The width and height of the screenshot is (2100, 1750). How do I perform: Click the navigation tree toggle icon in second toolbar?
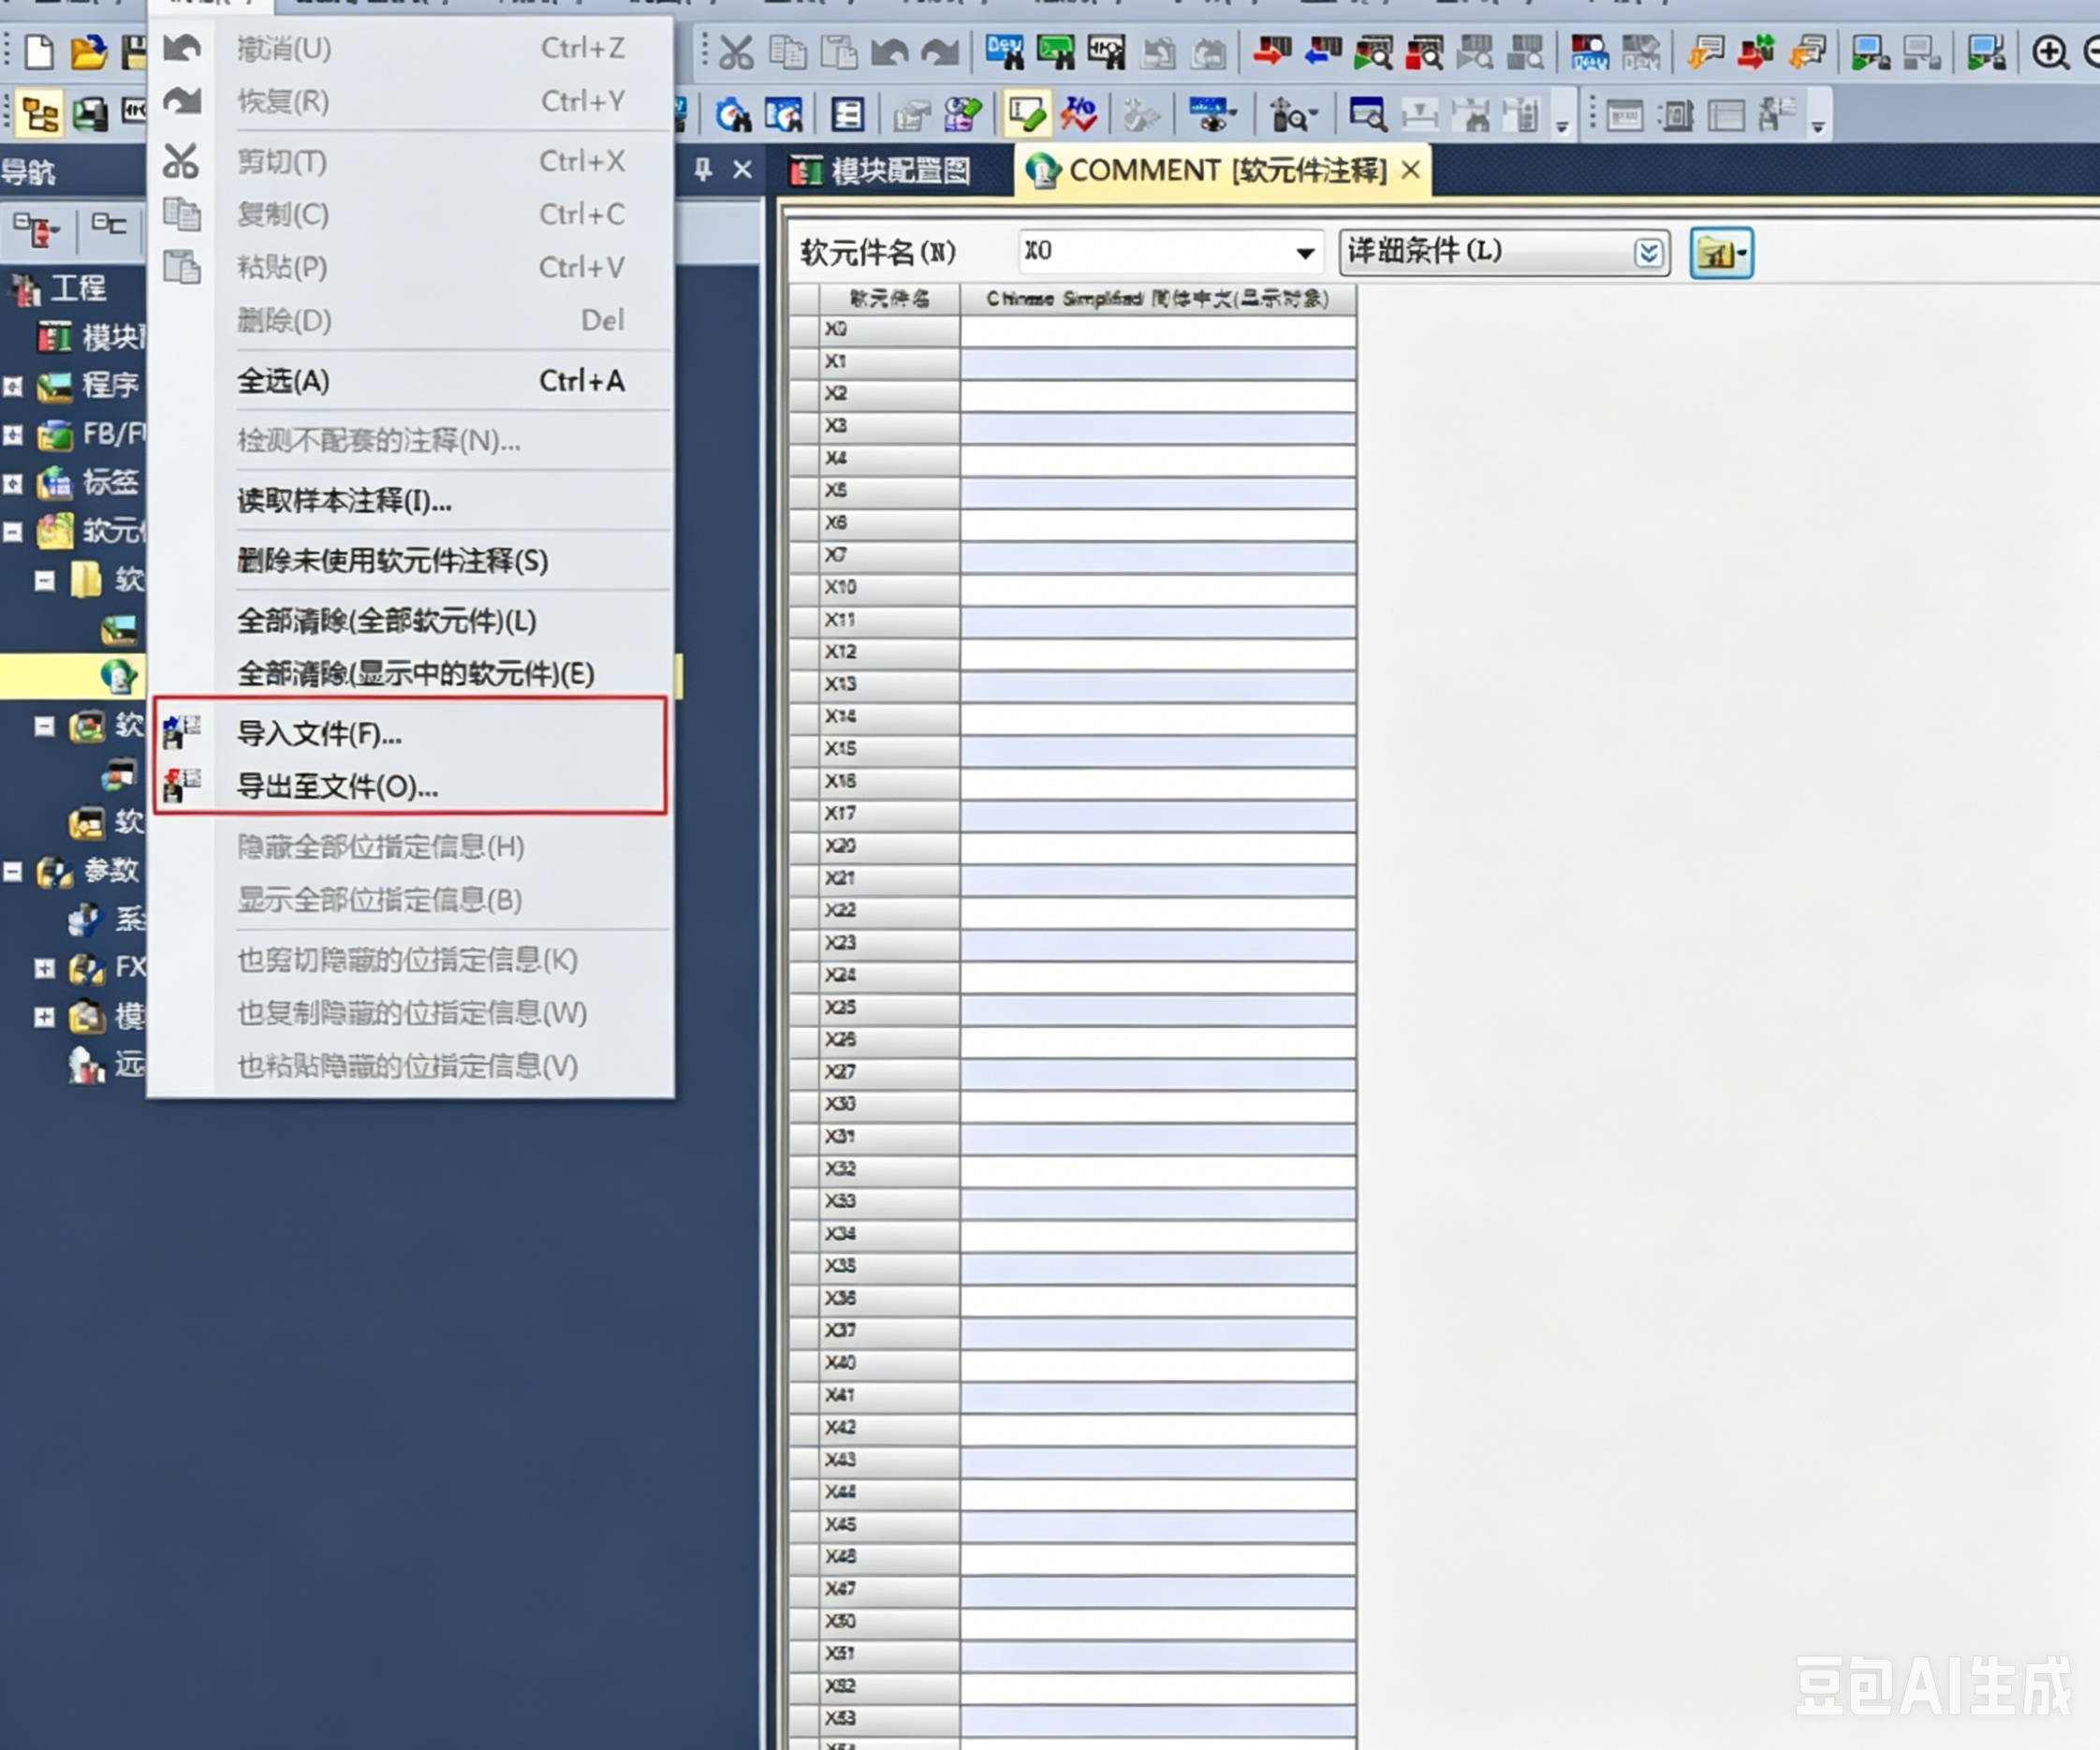point(39,115)
